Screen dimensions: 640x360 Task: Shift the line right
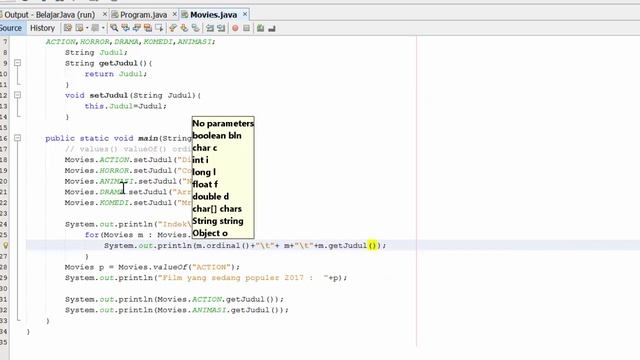pos(221,28)
